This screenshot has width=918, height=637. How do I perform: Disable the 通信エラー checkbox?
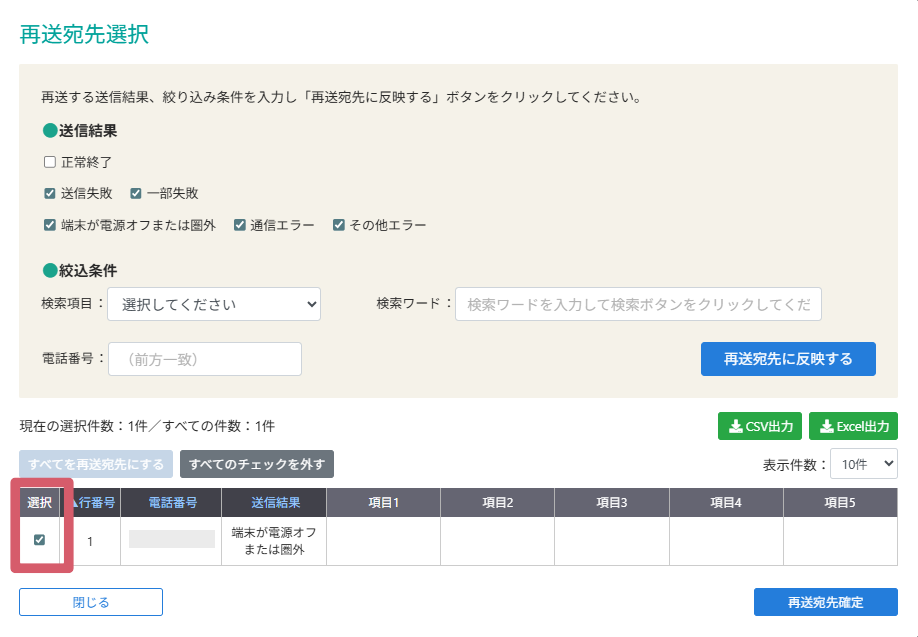pos(238,225)
